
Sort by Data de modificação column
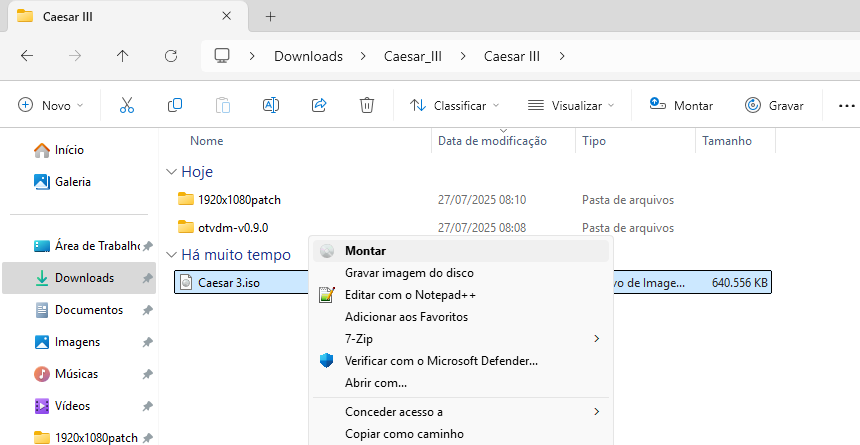click(x=493, y=140)
